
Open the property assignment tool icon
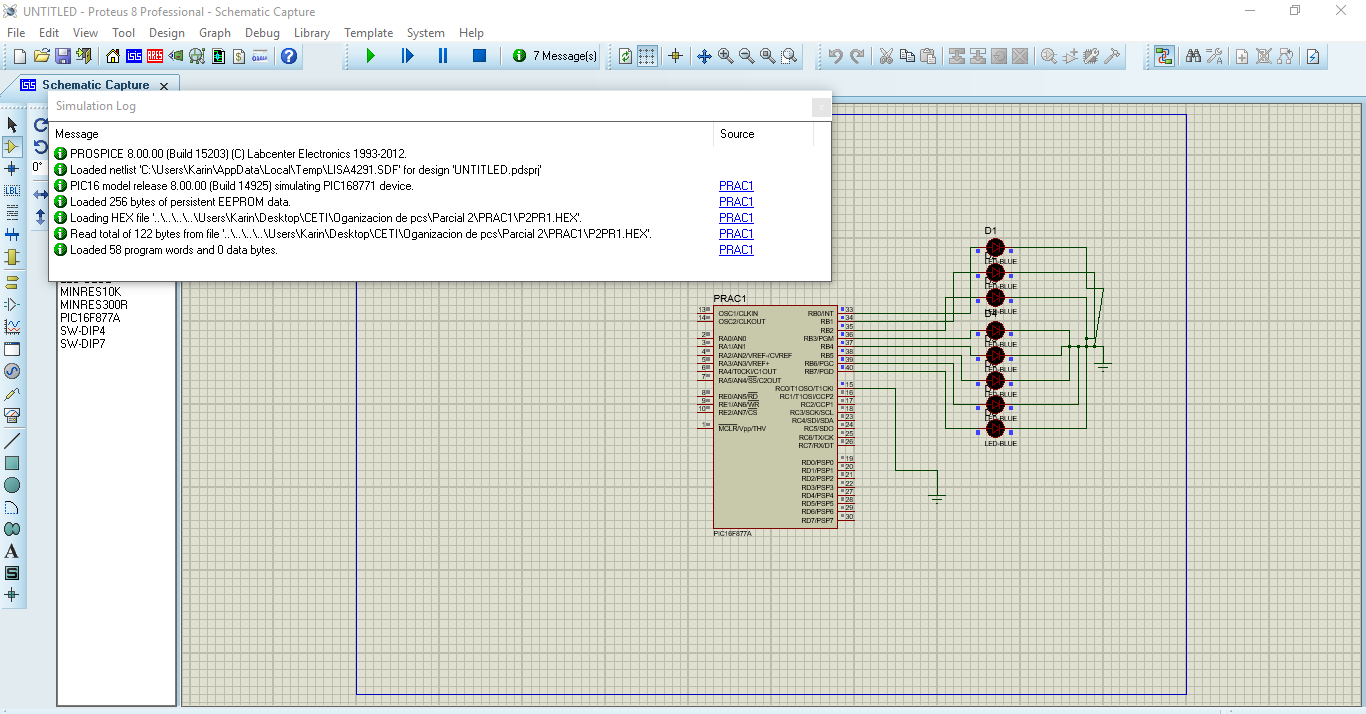1214,56
